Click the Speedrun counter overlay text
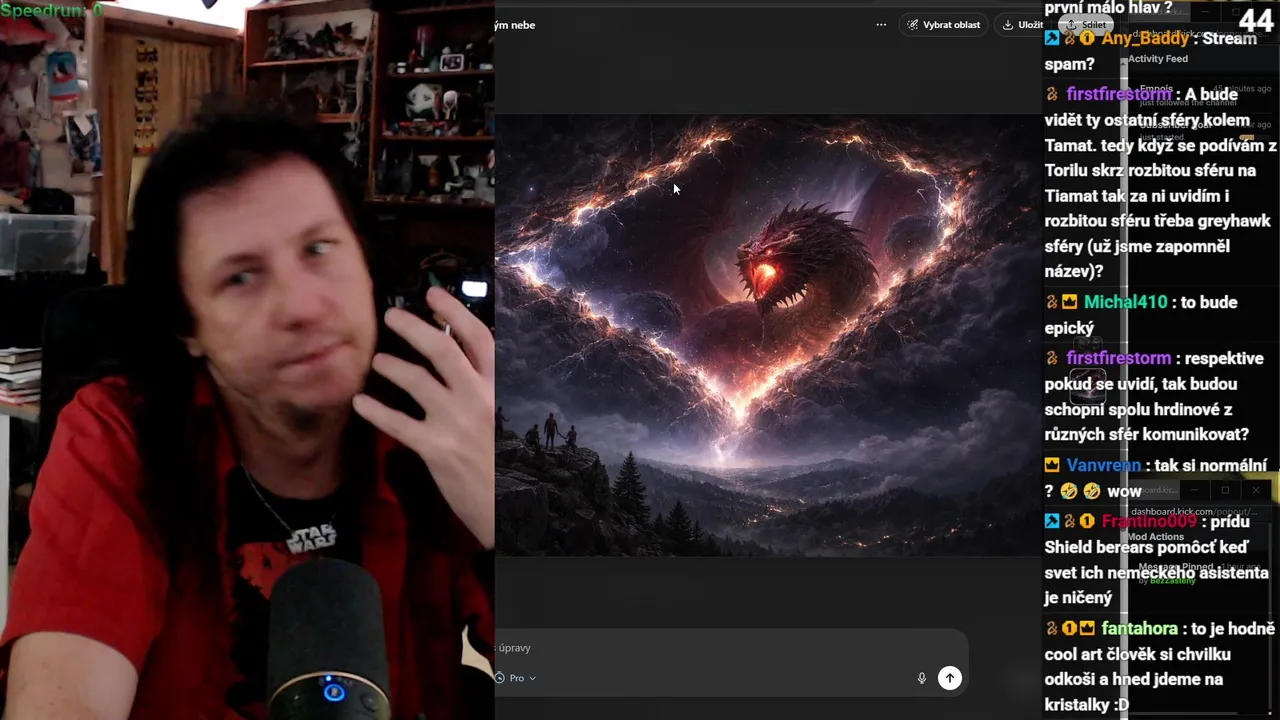 click(x=51, y=9)
